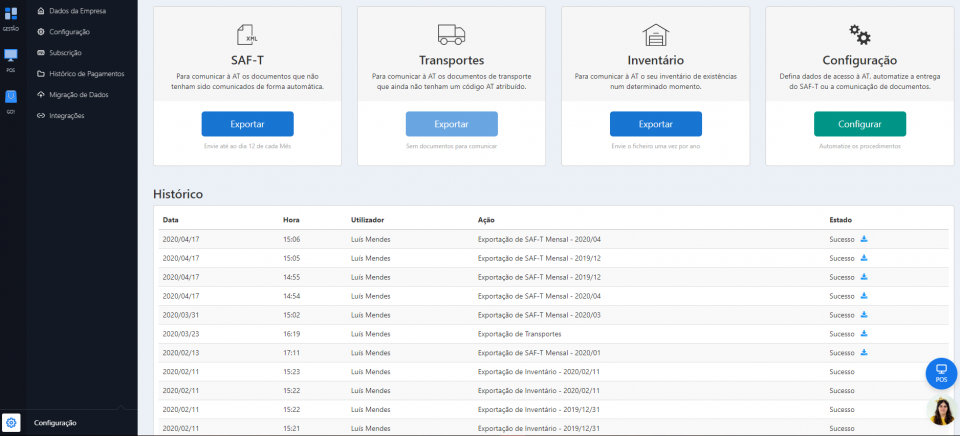Download the Exportação de Transportes file

[x=864, y=333]
